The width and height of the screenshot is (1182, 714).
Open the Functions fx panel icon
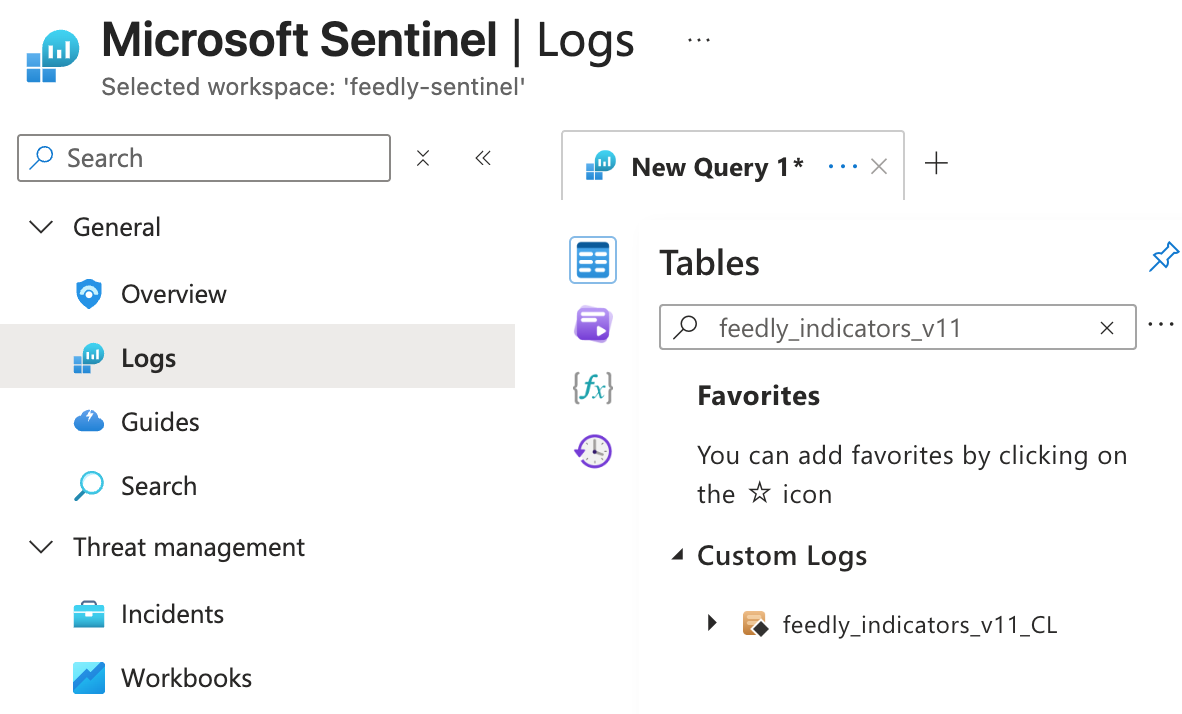[593, 388]
